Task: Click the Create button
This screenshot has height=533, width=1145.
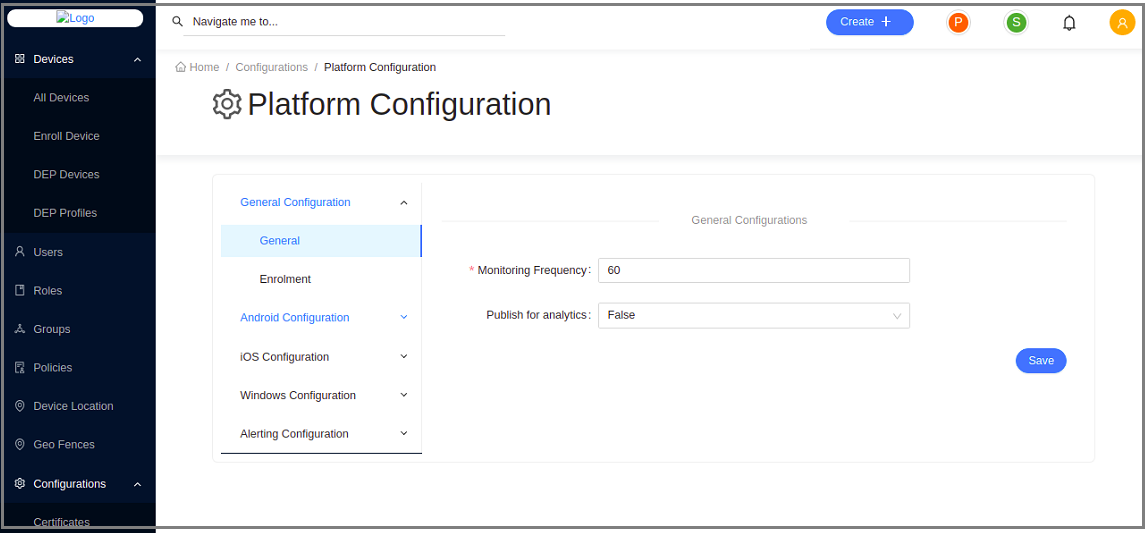Action: point(869,22)
